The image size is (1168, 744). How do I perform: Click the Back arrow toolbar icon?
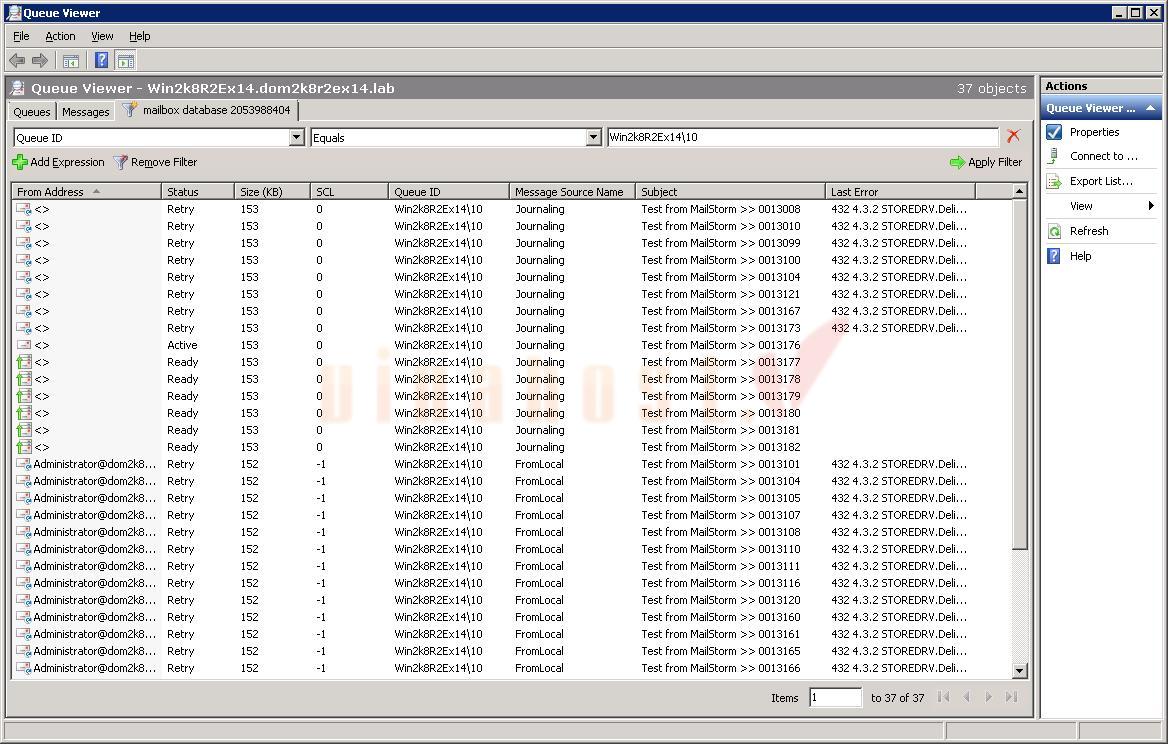point(17,61)
